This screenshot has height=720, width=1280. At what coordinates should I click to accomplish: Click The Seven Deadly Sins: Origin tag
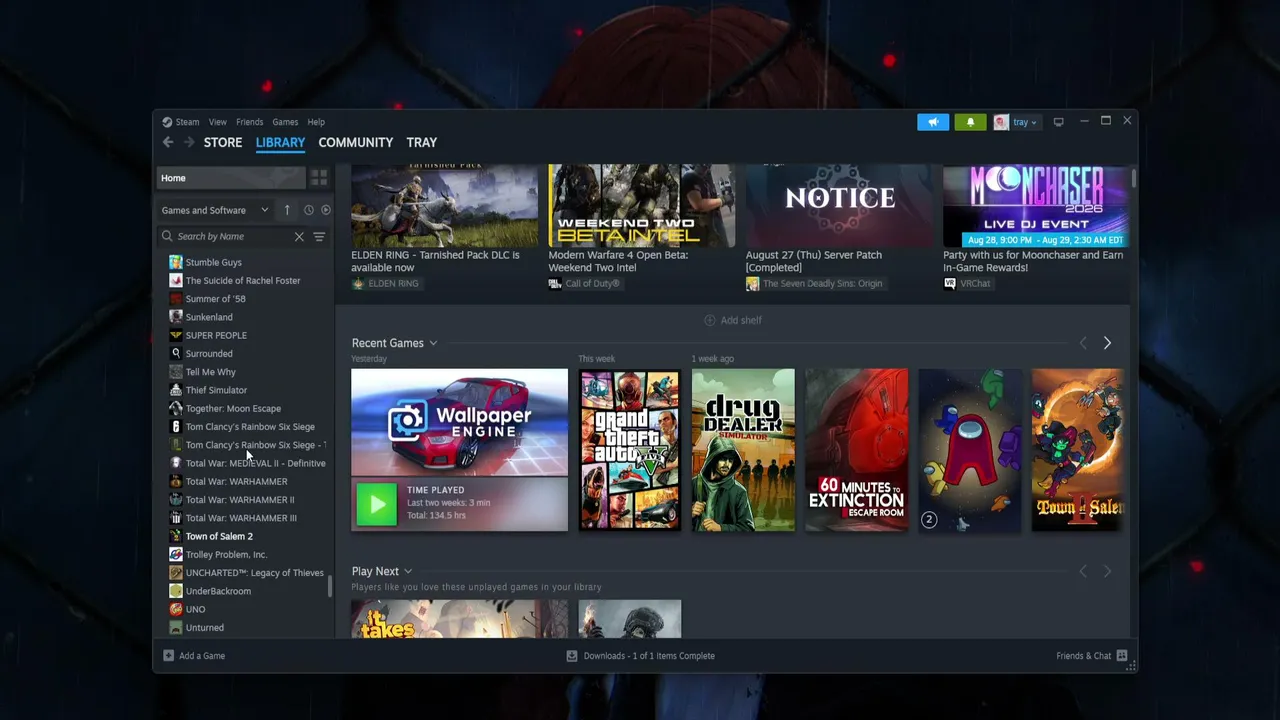(x=814, y=284)
